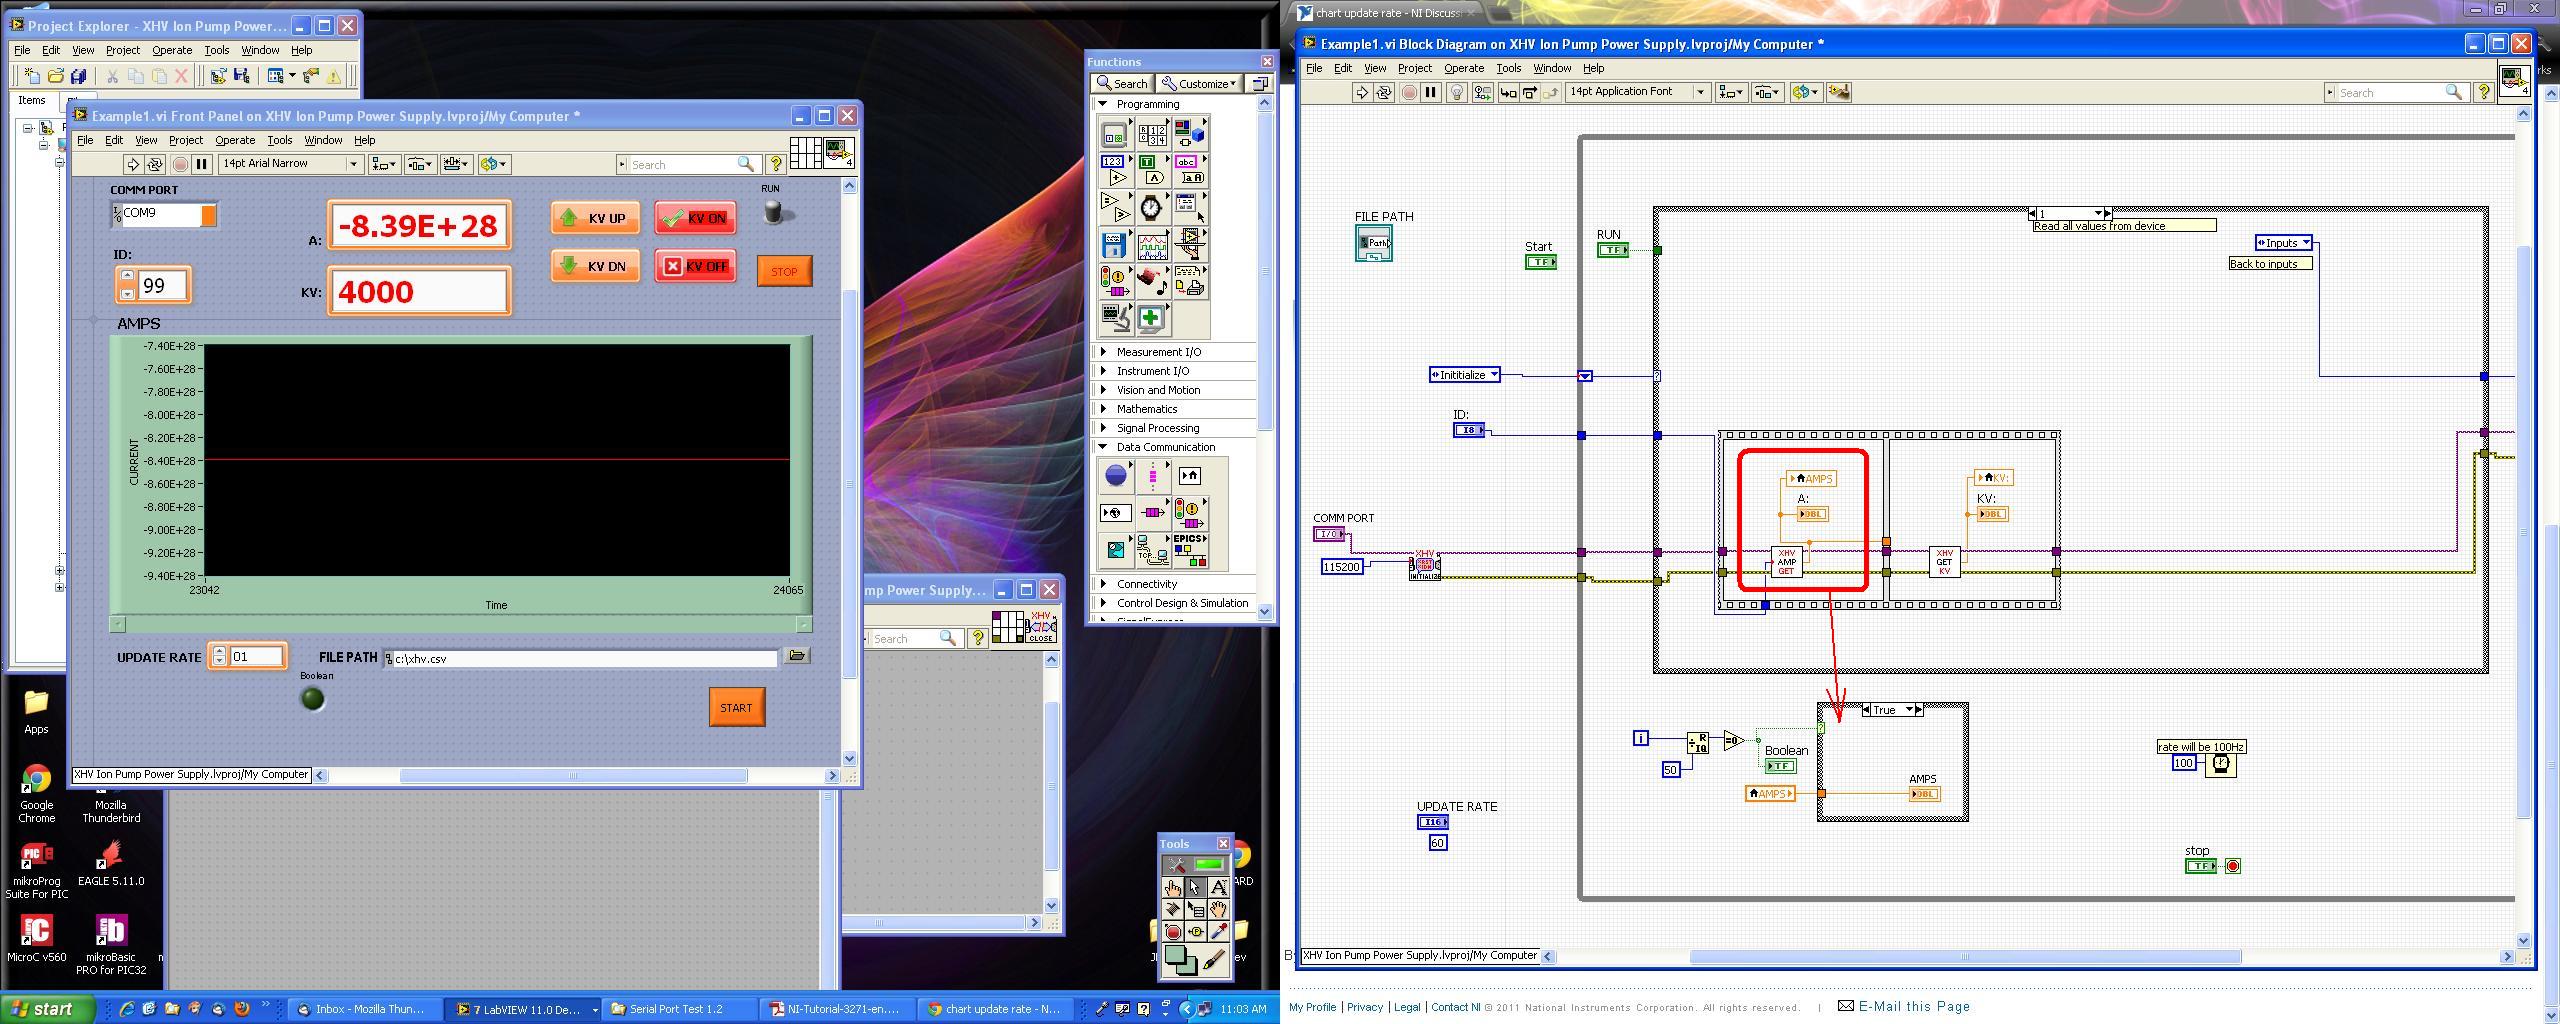The width and height of the screenshot is (2560, 1024).
Task: Flip the RUN toggle switch
Action: 773,211
